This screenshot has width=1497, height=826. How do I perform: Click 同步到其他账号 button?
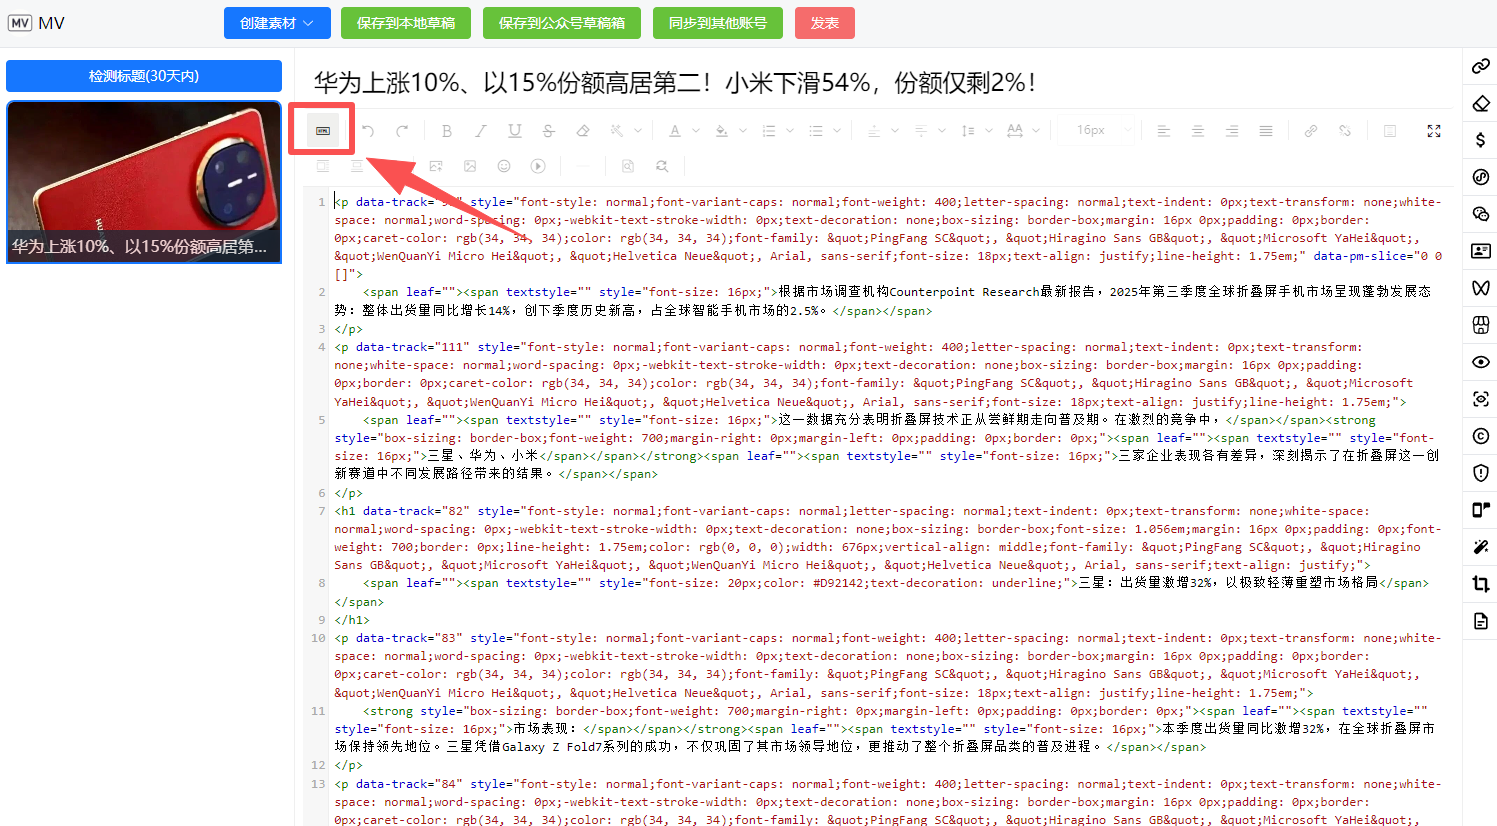click(x=718, y=23)
